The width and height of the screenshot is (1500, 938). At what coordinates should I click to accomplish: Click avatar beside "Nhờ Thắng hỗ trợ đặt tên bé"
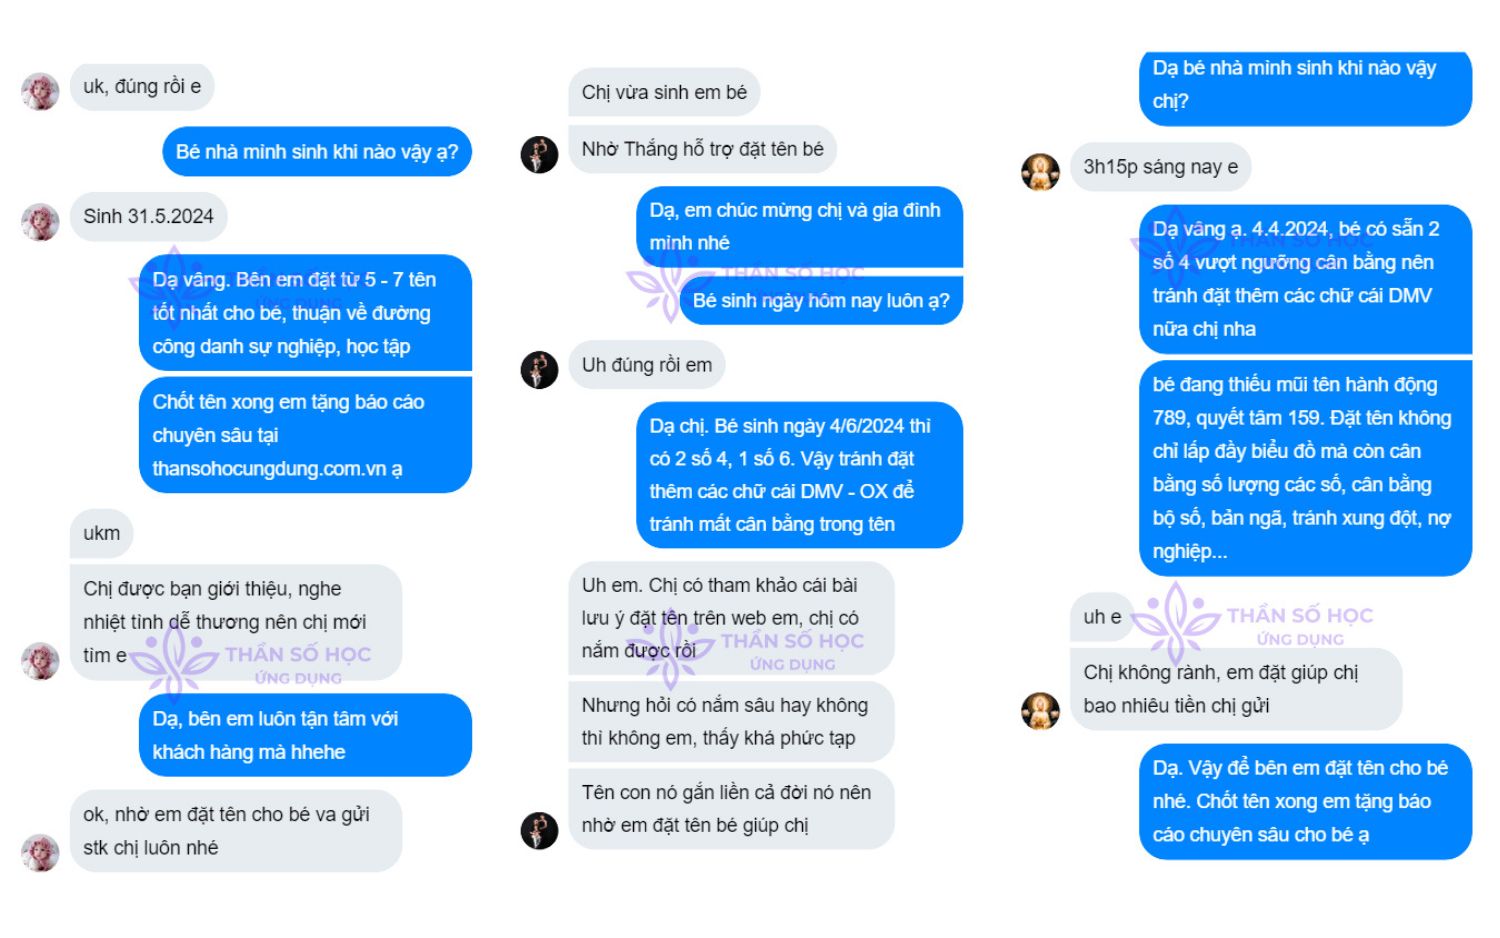pos(539,154)
